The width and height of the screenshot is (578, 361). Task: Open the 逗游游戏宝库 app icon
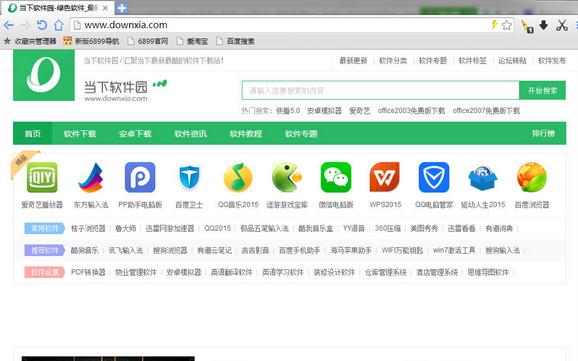287,177
